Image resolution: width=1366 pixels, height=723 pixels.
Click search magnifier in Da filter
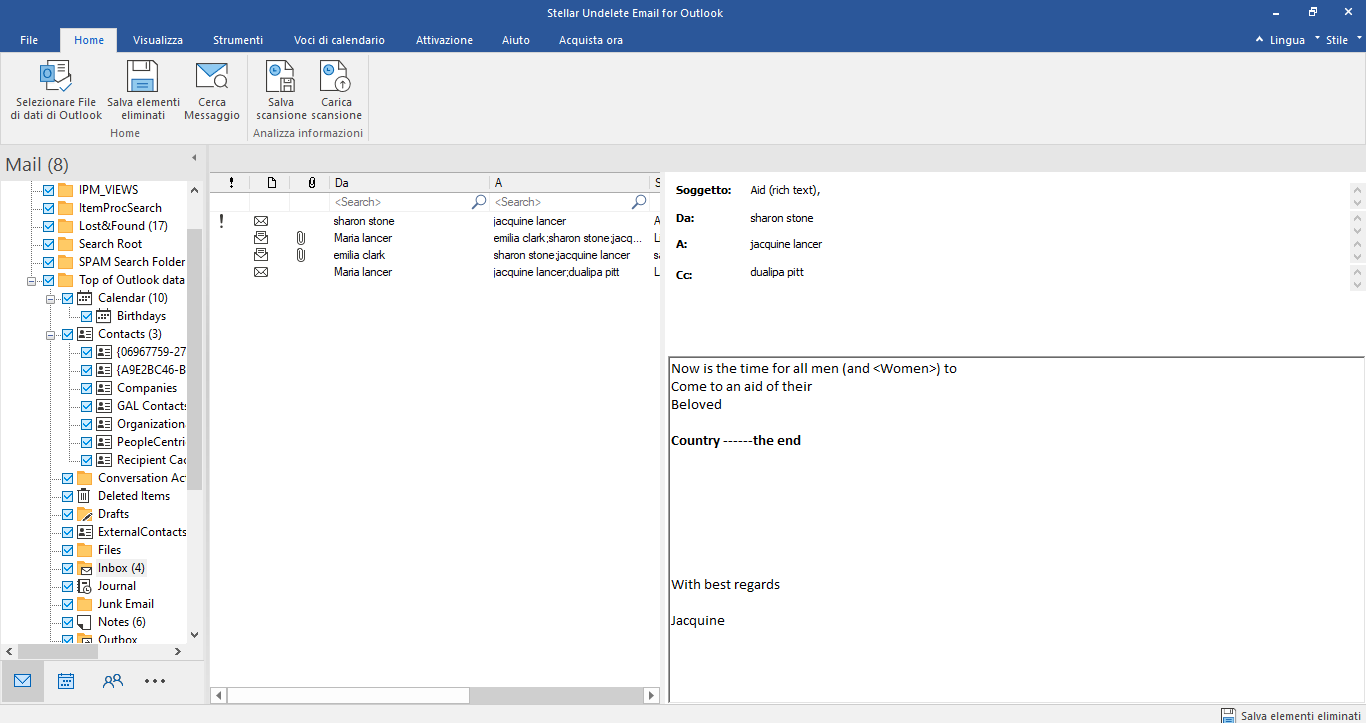(479, 202)
